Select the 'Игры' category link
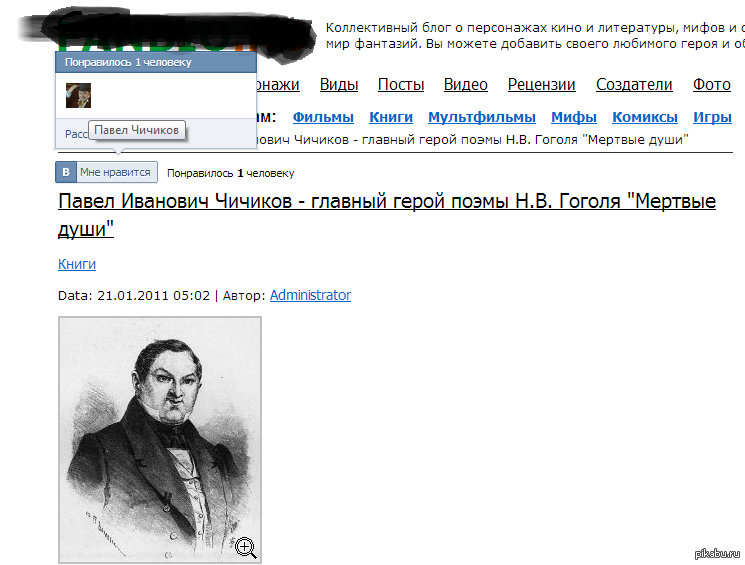Image resolution: width=745 pixels, height=565 pixels. tap(712, 117)
